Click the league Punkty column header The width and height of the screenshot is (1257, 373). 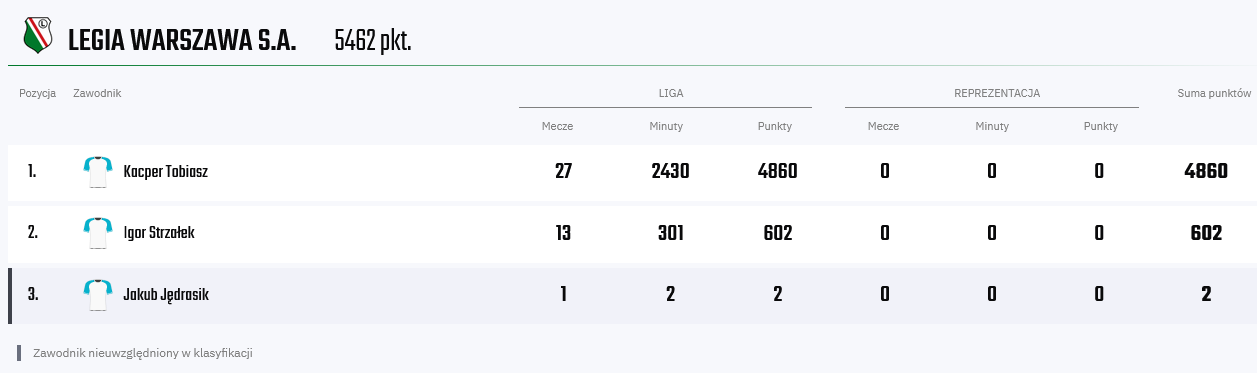[775, 126]
